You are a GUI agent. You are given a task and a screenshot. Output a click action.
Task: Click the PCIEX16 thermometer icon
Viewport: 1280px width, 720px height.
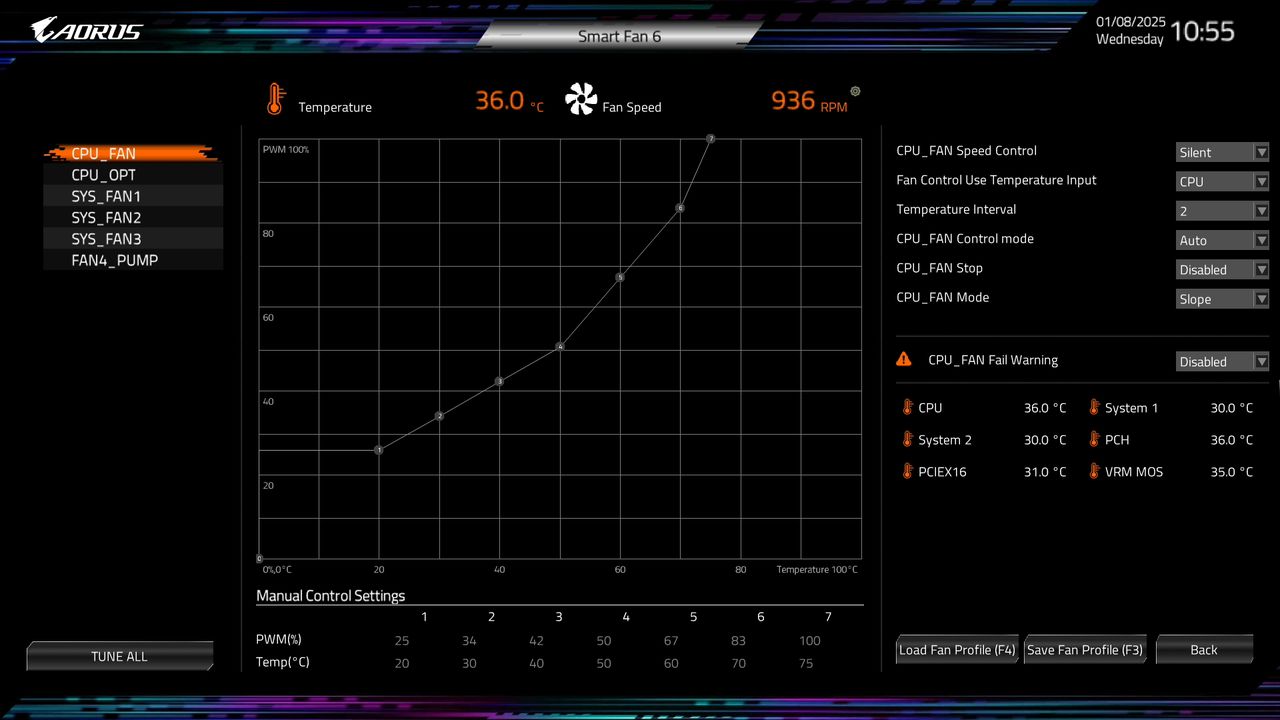click(x=908, y=471)
